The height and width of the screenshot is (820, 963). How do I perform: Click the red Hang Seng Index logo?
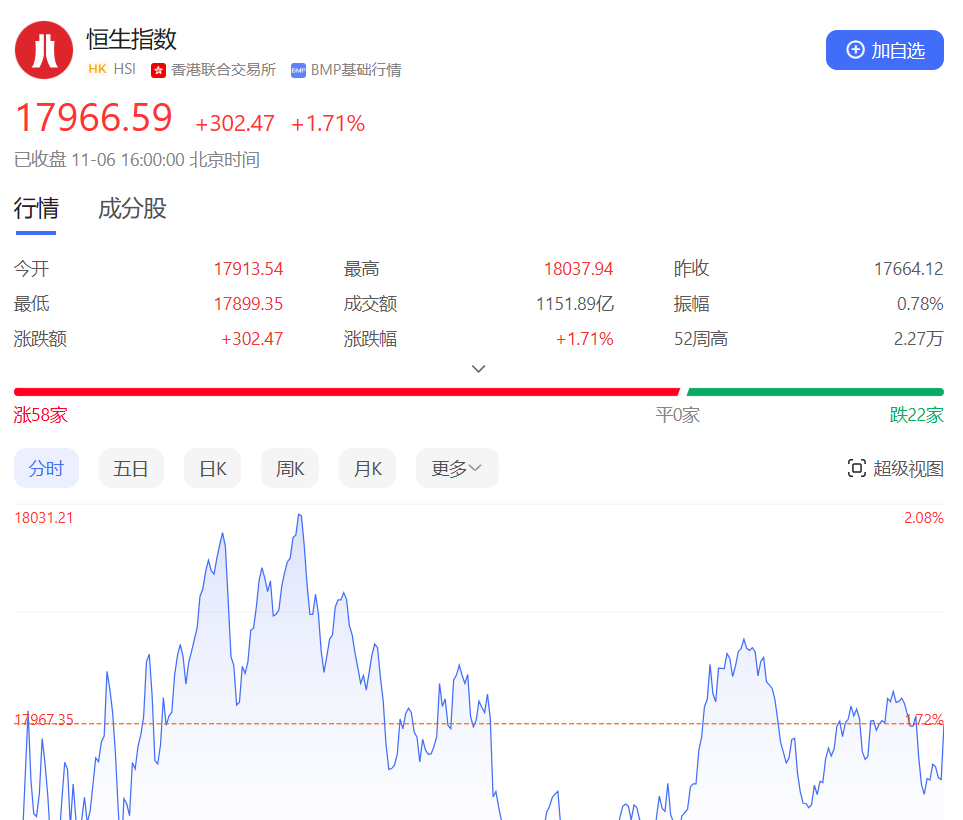point(44,50)
